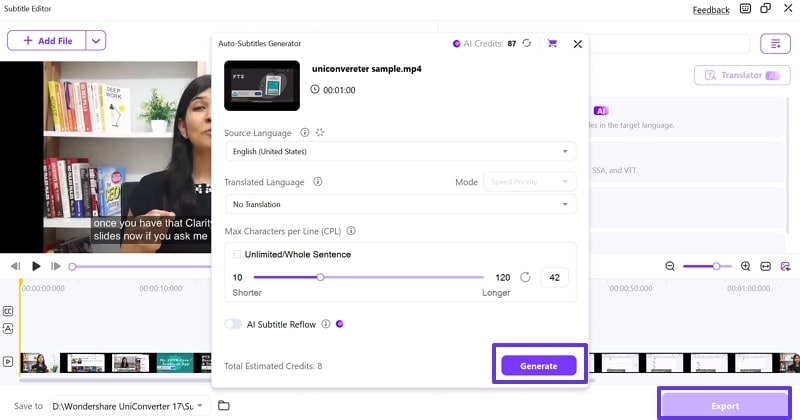Click the Max Characters per Line info icon
The image size is (800, 420).
(351, 231)
